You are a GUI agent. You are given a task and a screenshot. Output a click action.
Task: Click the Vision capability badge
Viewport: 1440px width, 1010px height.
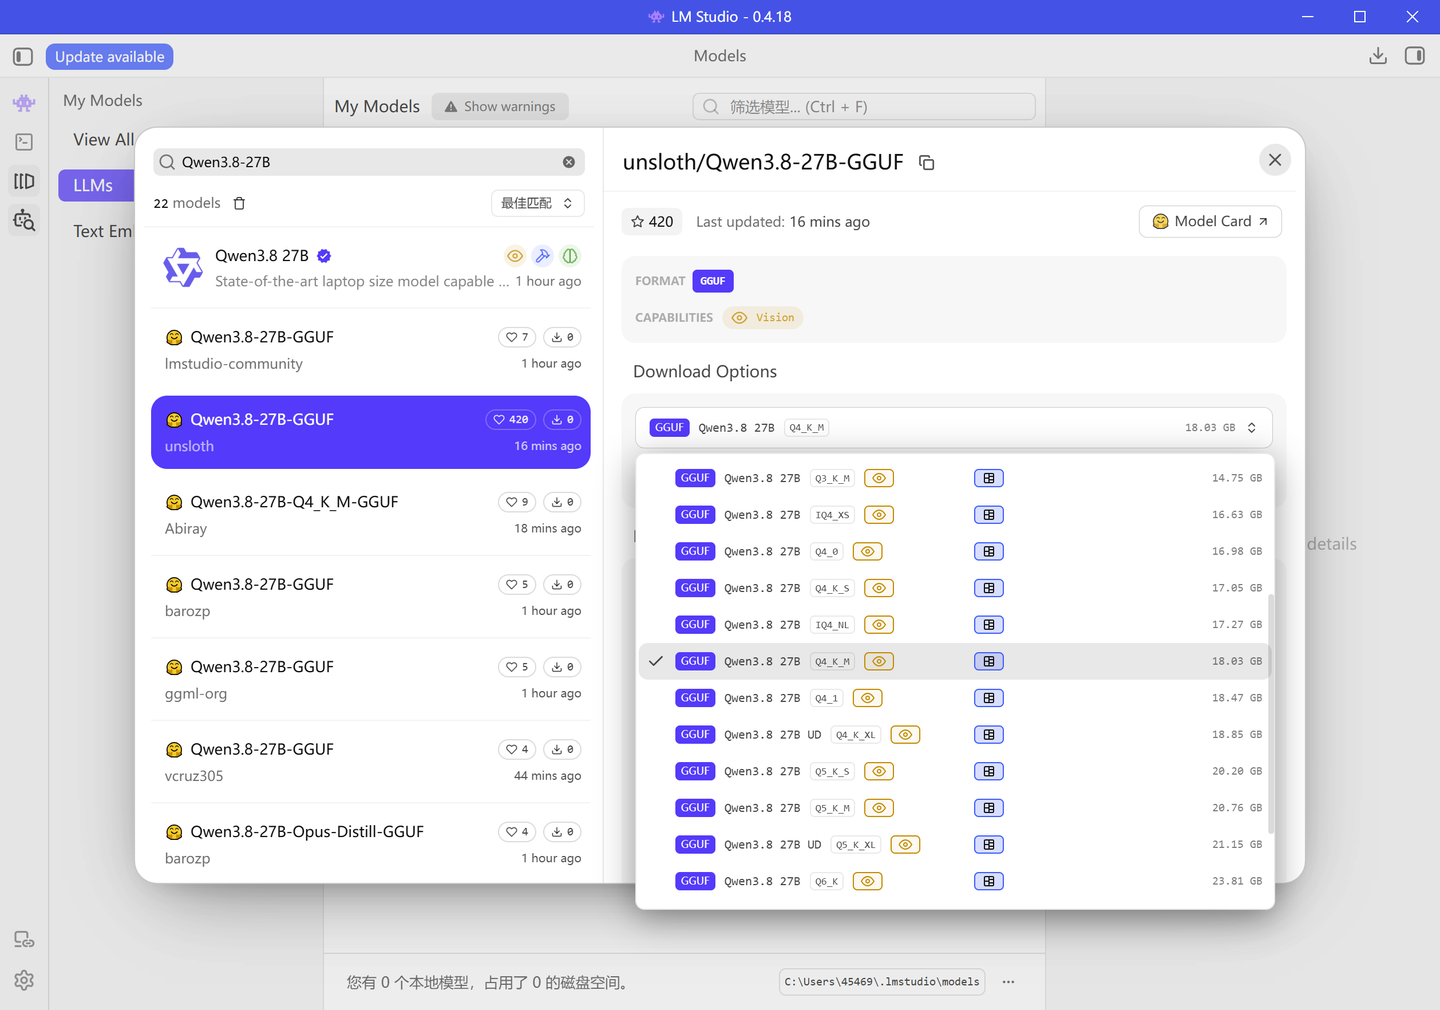click(x=763, y=318)
